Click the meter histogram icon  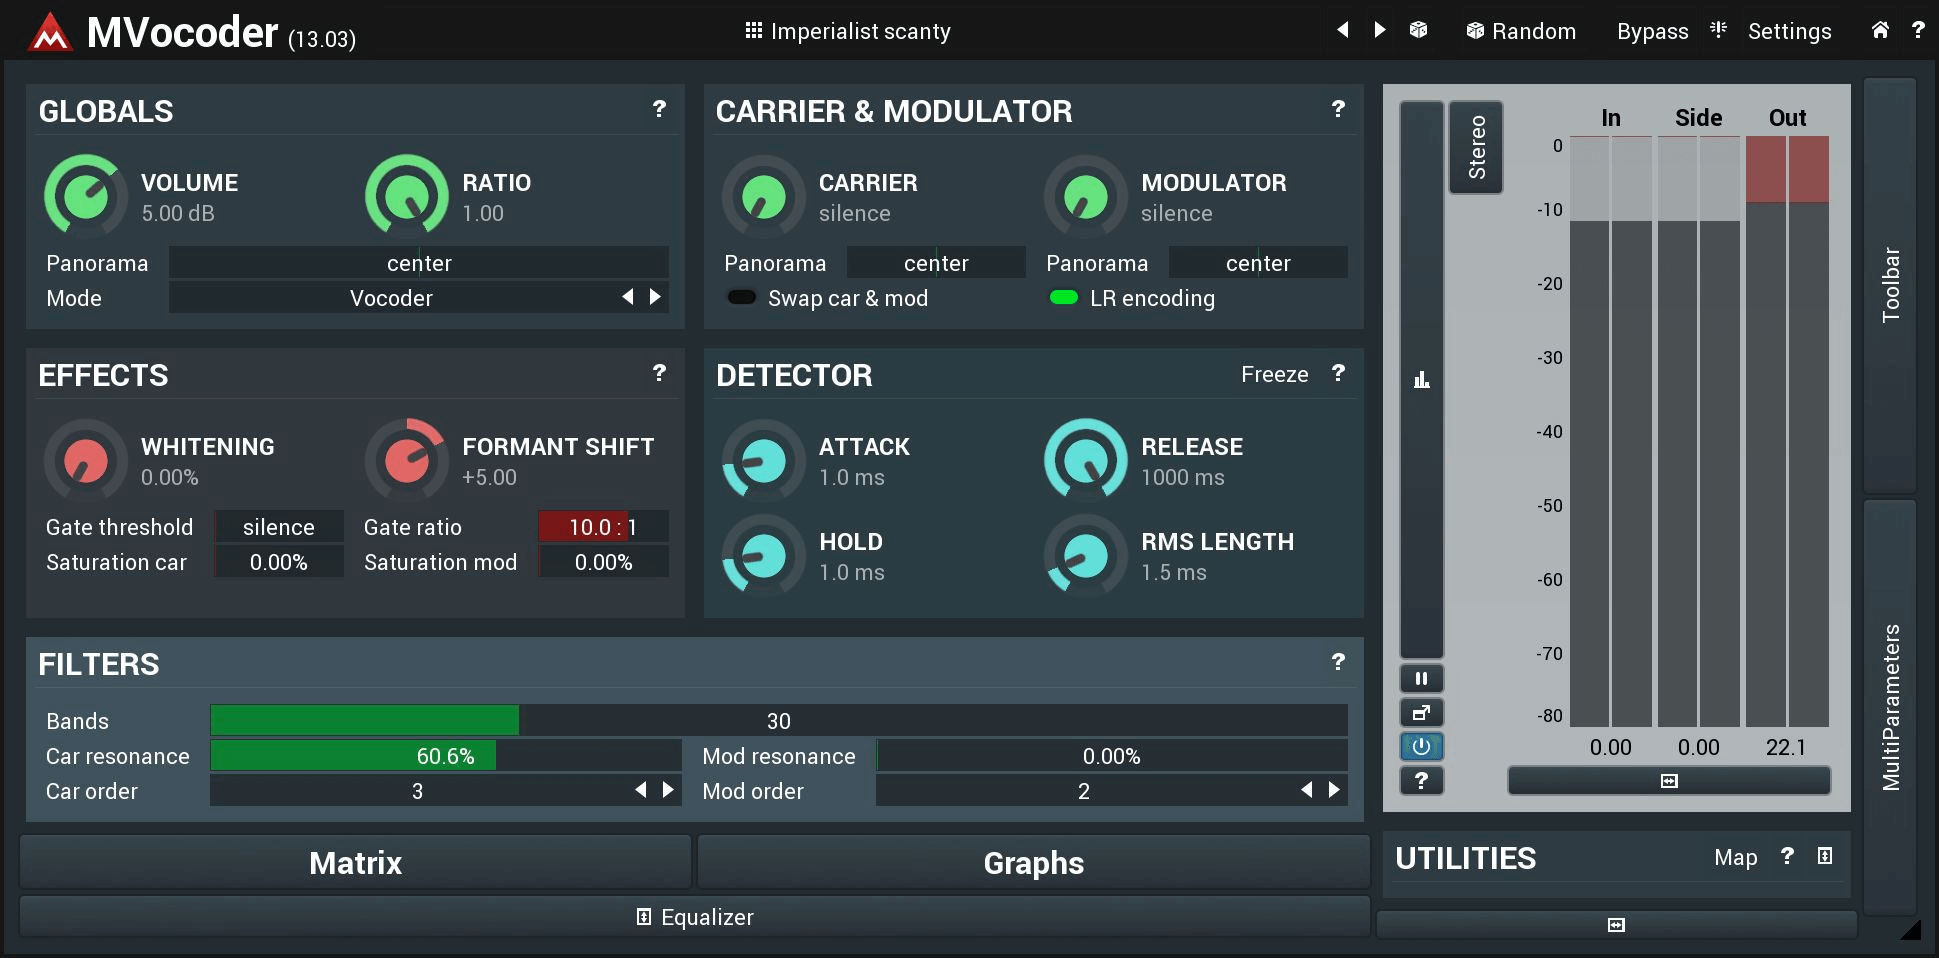coord(1421,379)
